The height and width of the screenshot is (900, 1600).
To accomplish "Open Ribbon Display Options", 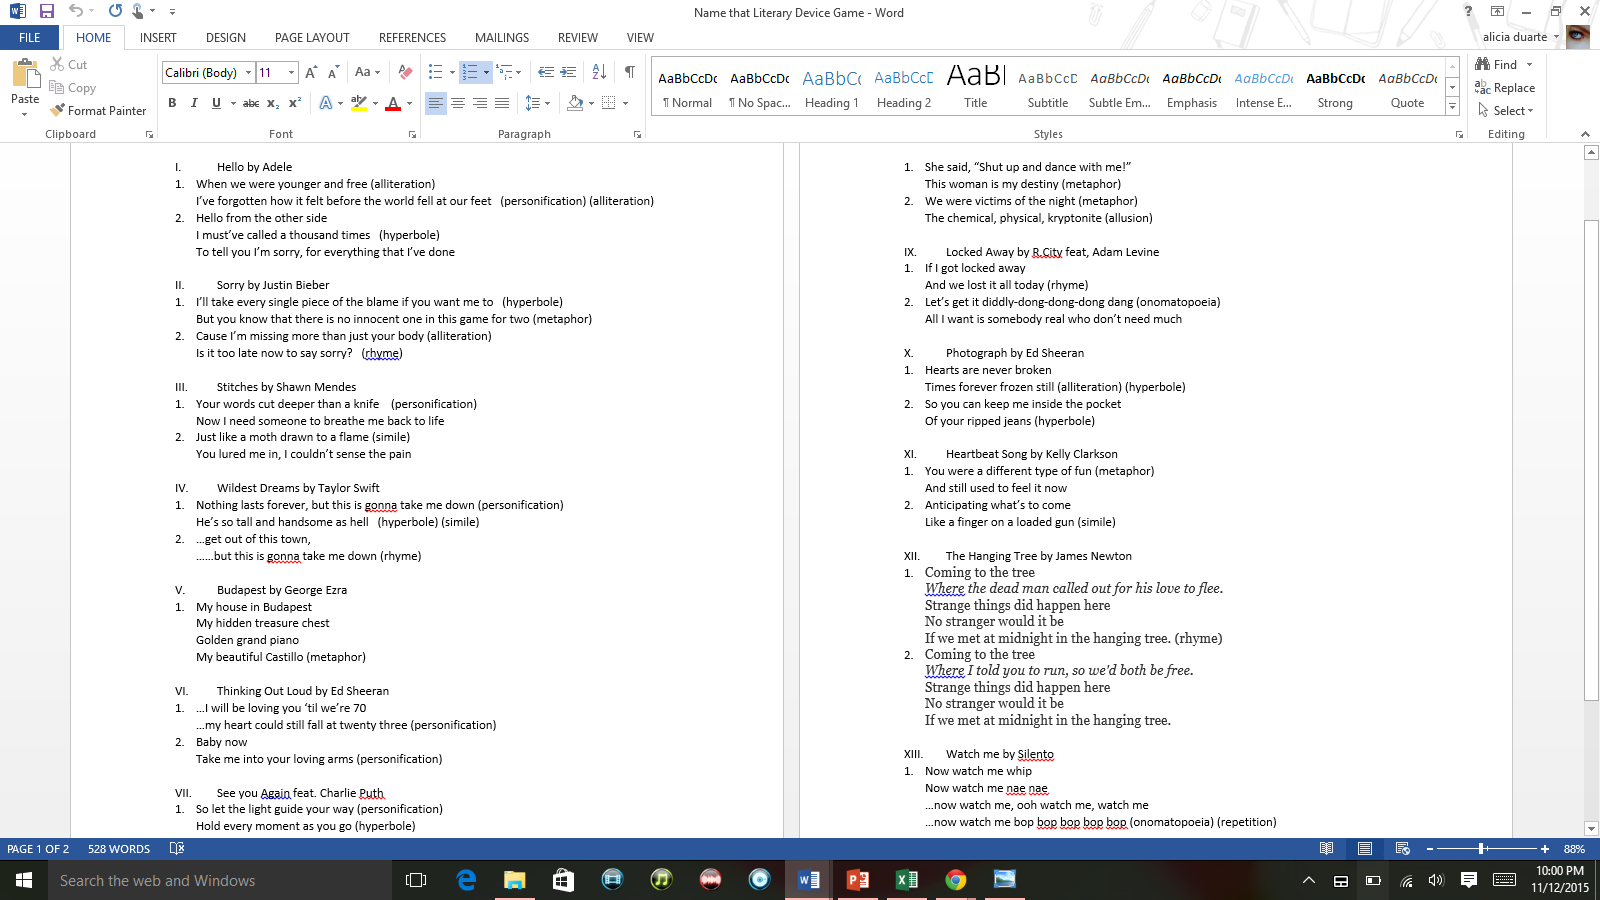I will (1497, 11).
